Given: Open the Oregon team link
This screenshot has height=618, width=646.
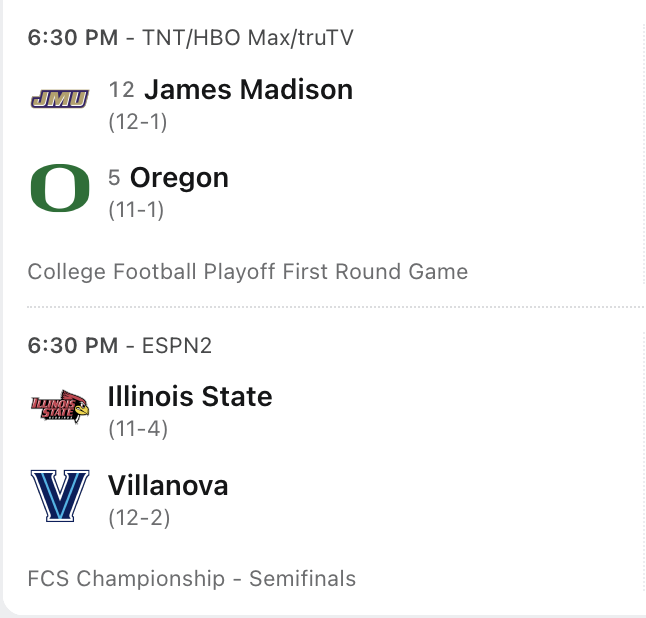Looking at the screenshot, I should (179, 178).
